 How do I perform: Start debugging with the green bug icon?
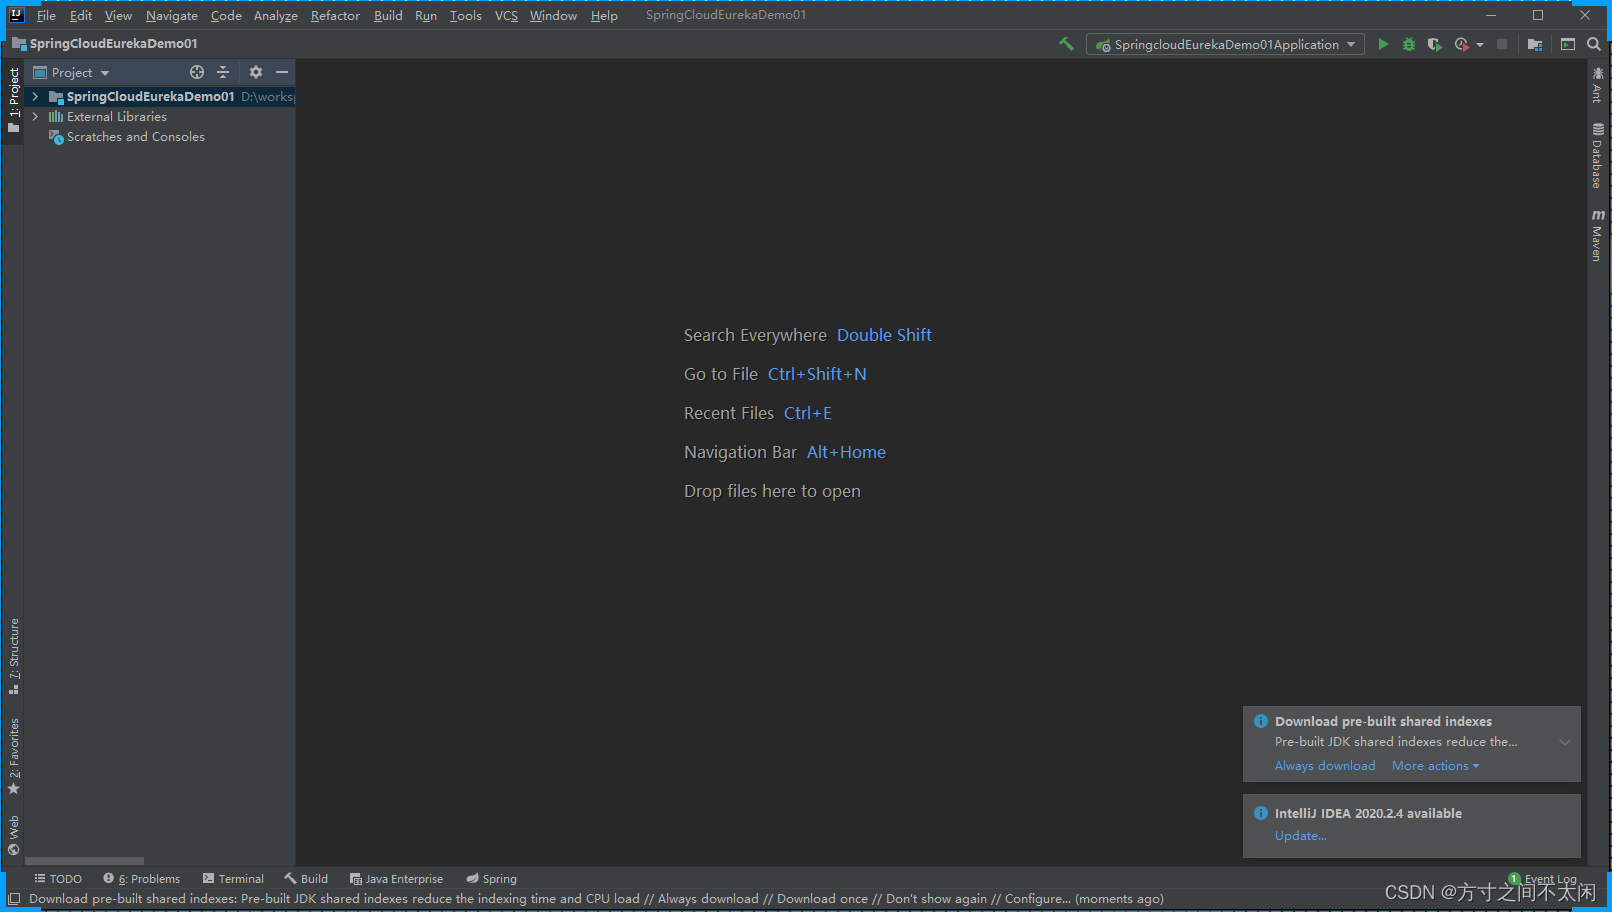(x=1409, y=44)
